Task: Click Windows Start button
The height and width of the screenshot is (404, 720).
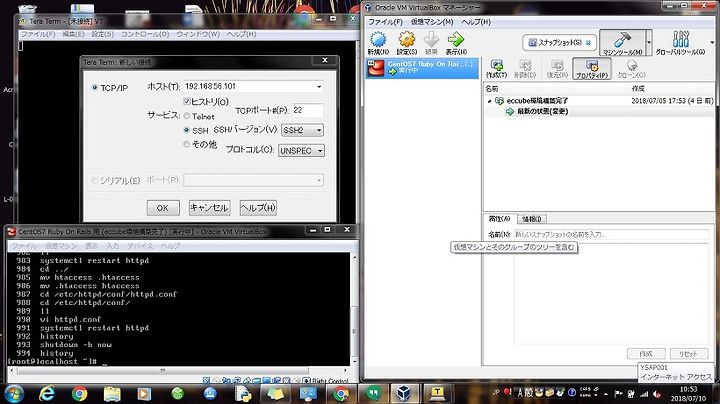Action: tap(13, 394)
